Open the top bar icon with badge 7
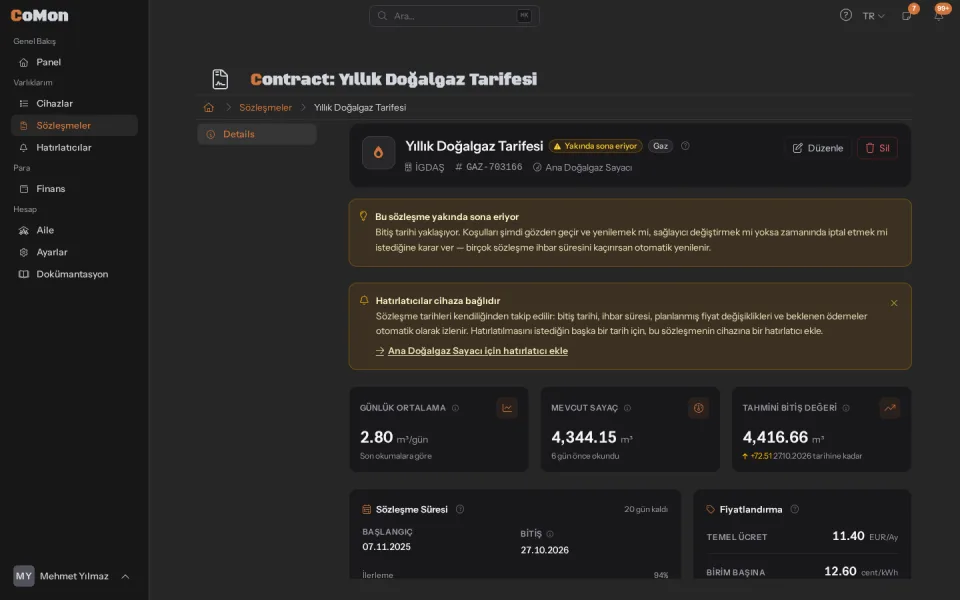 coord(907,15)
